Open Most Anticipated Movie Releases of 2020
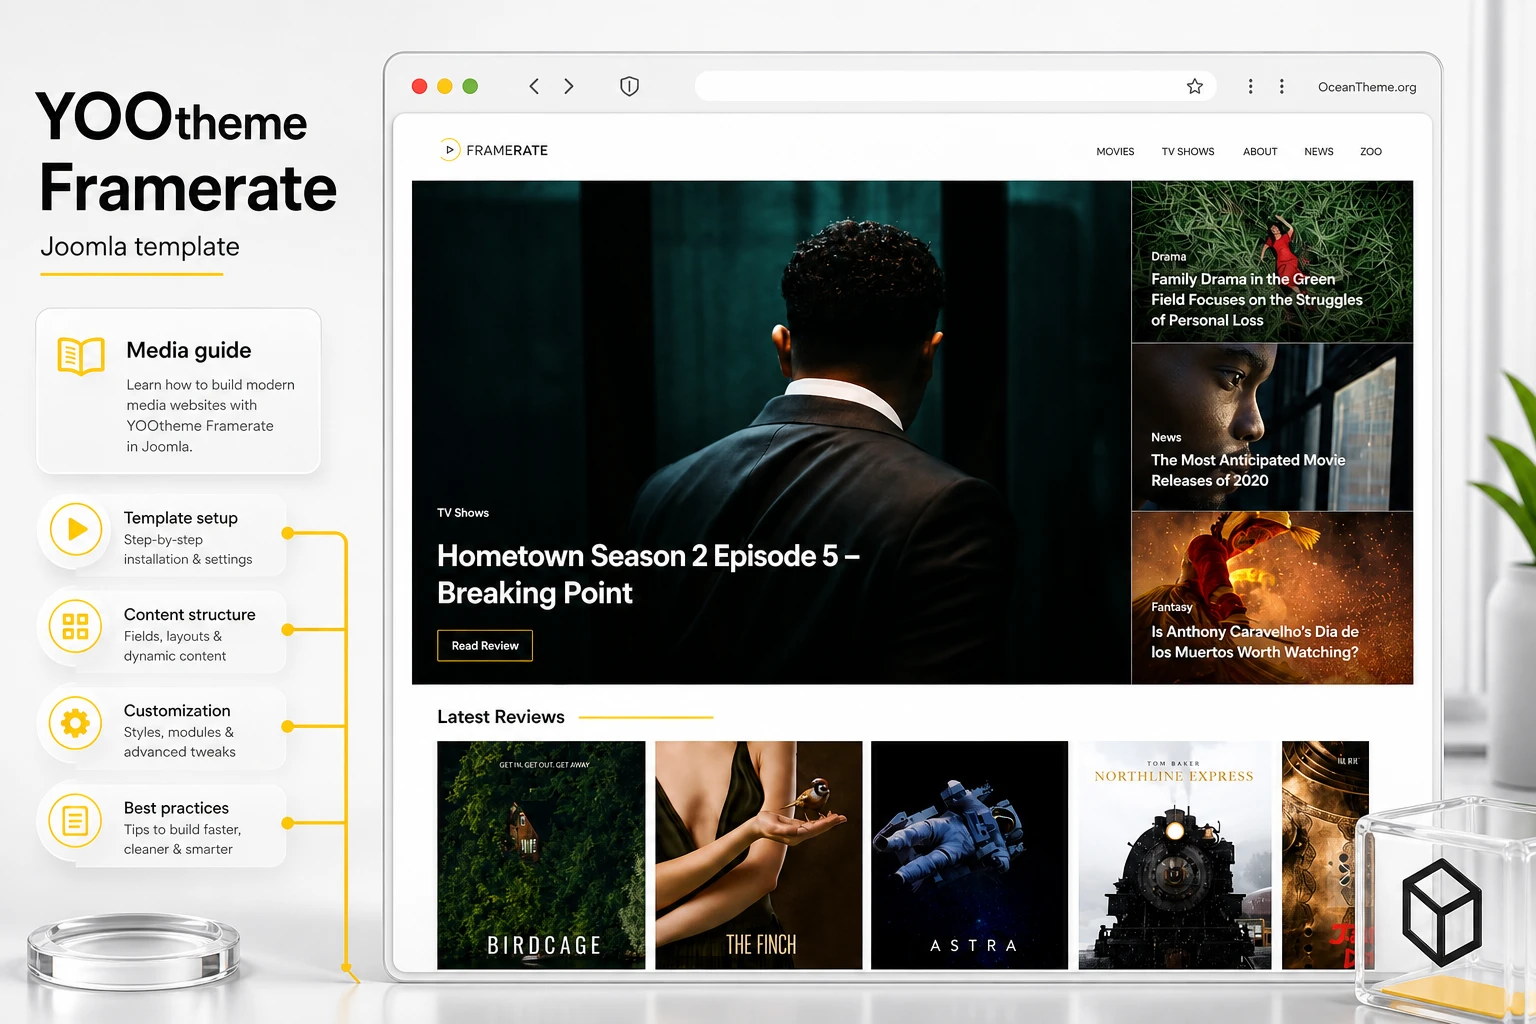The width and height of the screenshot is (1536, 1024). pos(1248,470)
